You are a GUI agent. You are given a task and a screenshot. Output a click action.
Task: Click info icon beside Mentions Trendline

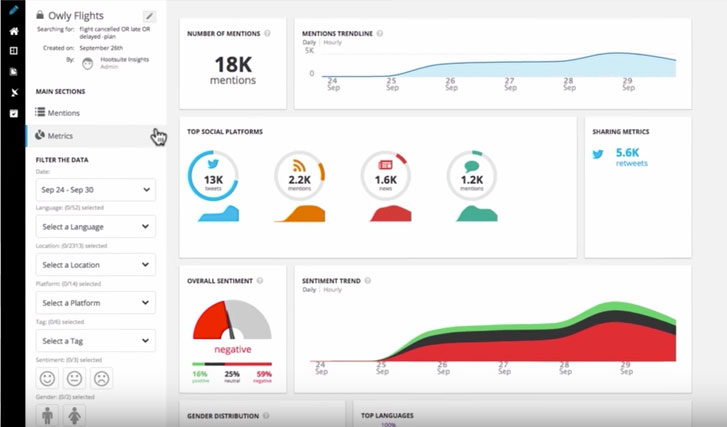coord(380,33)
